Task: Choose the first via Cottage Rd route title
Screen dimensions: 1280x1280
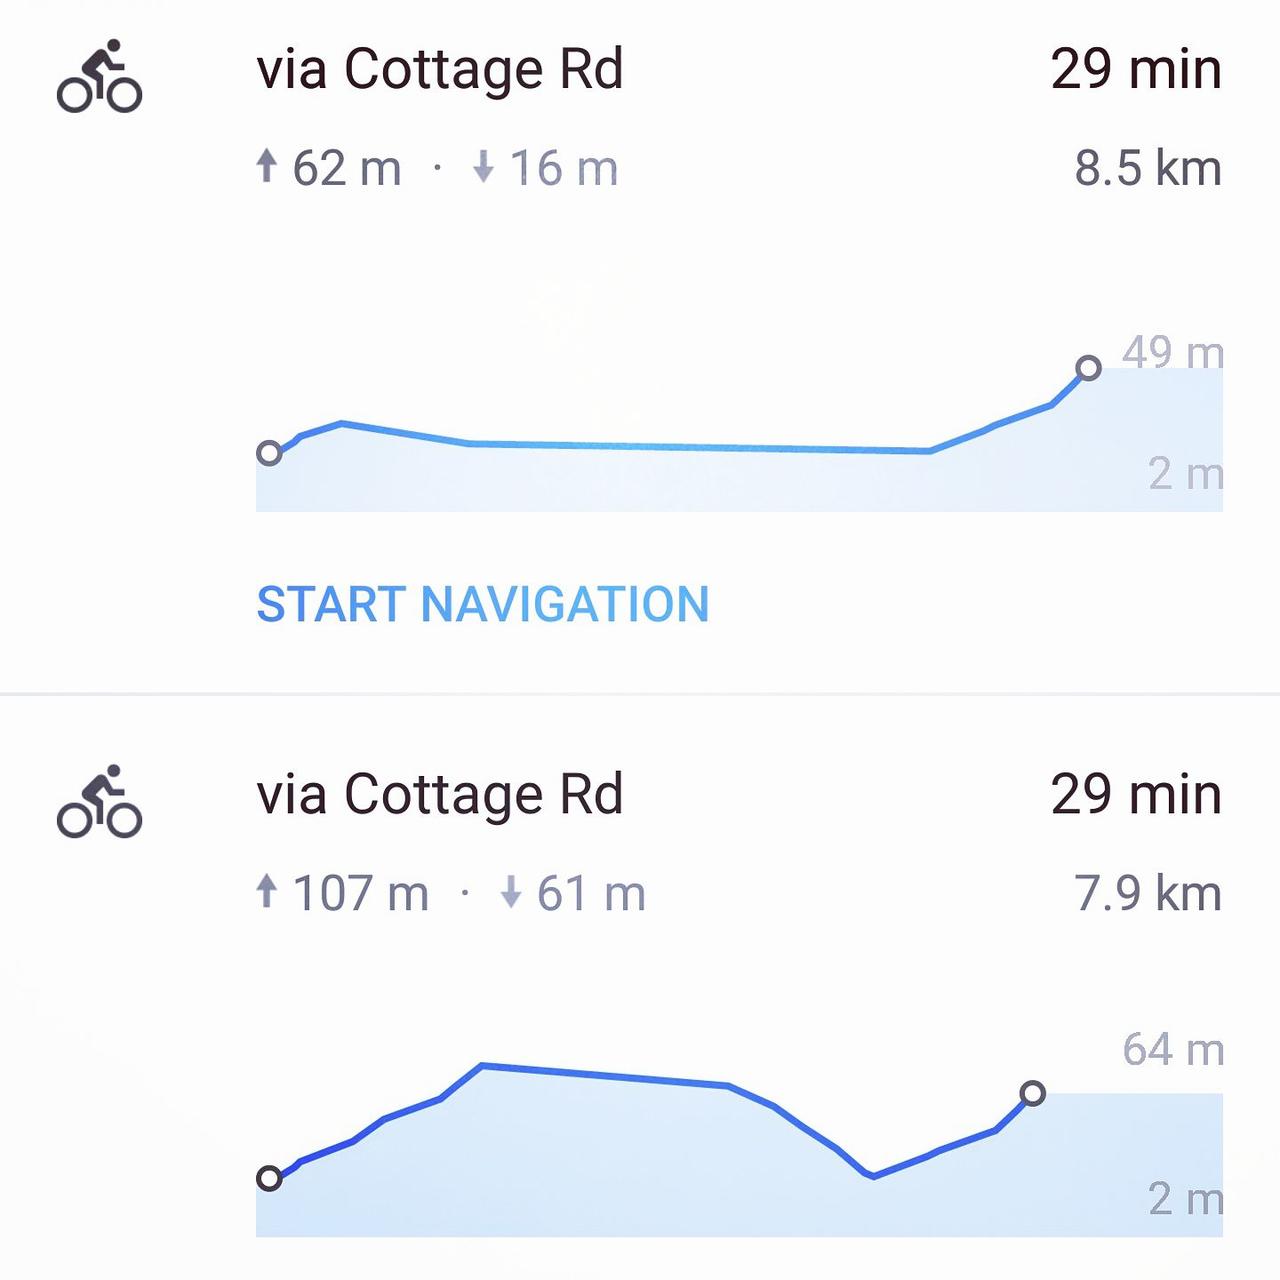Action: point(440,70)
